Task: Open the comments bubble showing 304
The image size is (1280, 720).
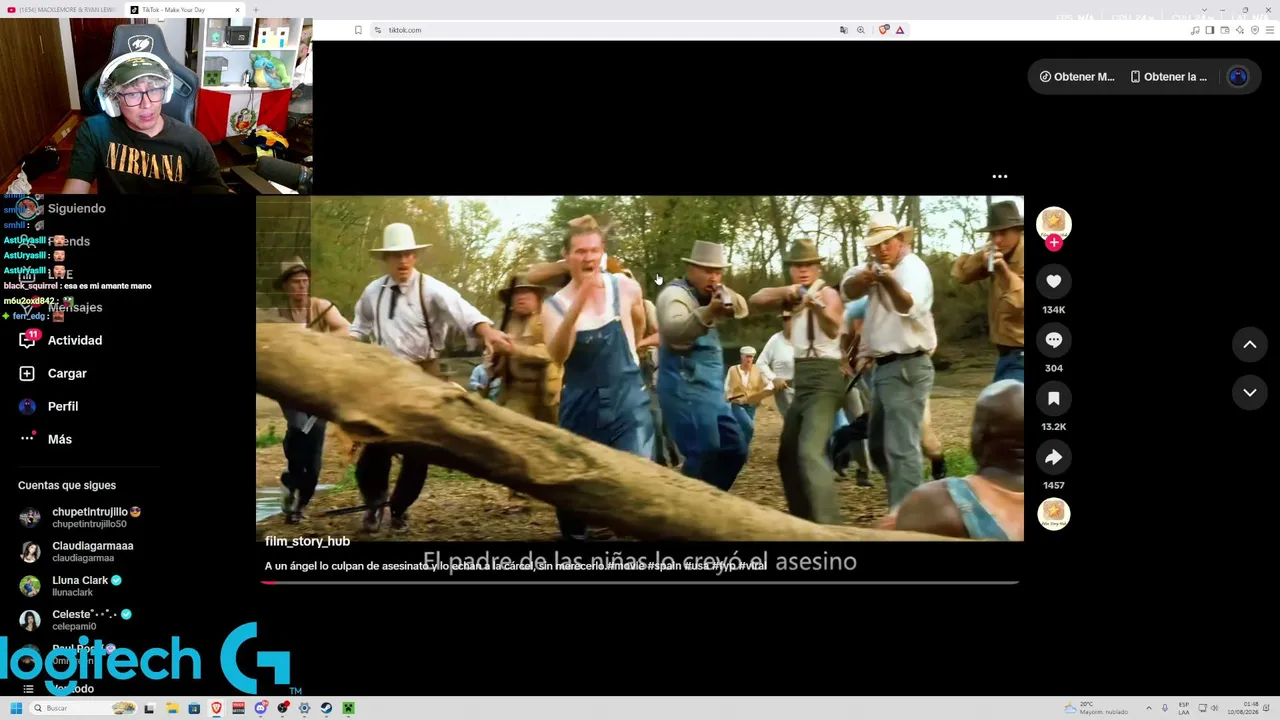Action: coord(1053,340)
